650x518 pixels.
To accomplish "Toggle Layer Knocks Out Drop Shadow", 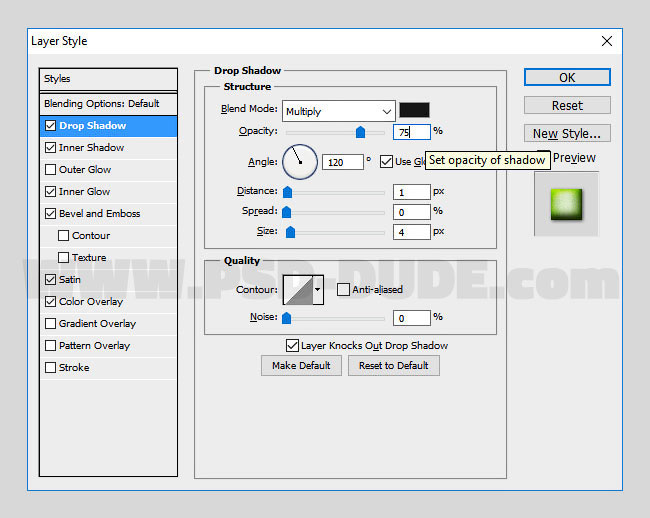I will pyautogui.click(x=292, y=345).
